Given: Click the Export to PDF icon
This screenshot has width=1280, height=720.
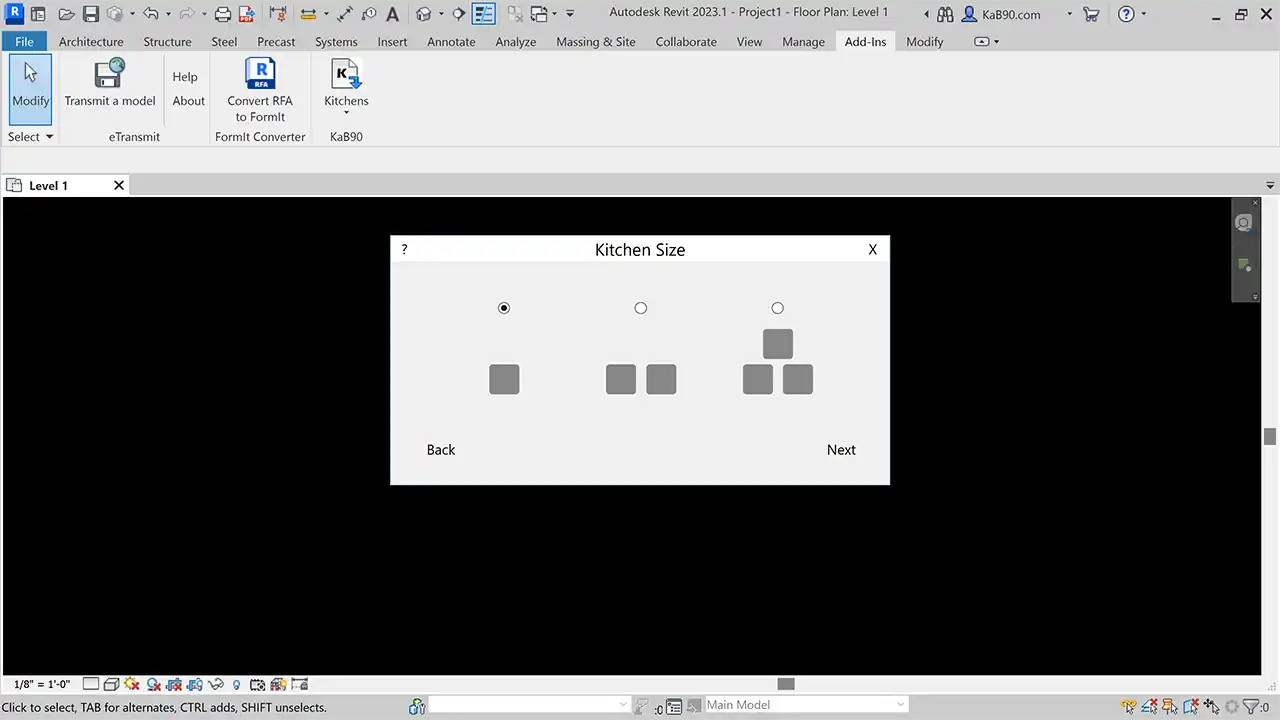Looking at the screenshot, I should click(x=246, y=14).
